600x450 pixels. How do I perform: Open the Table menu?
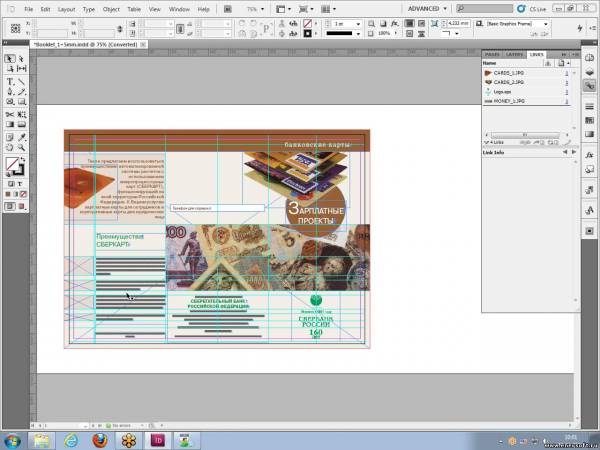click(134, 9)
